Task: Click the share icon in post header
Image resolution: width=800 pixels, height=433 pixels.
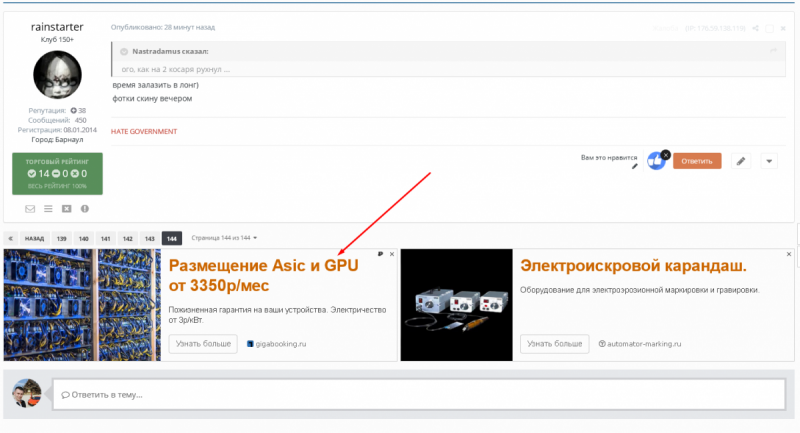Action: click(755, 28)
